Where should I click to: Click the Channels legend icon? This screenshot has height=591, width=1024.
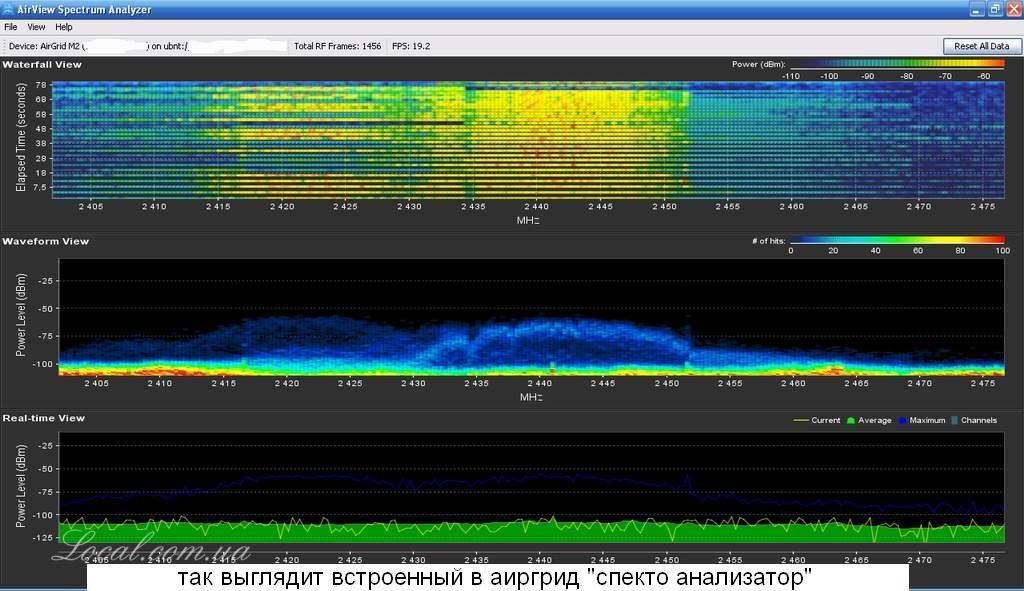point(954,420)
